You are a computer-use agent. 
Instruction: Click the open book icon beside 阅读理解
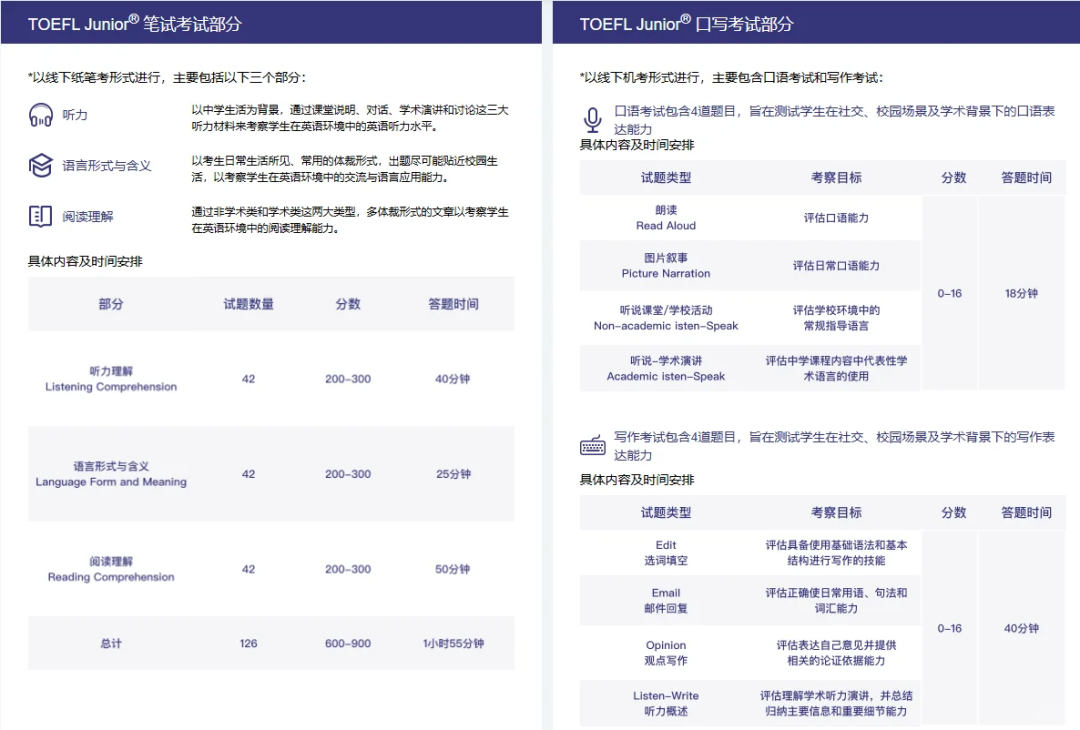[40, 215]
